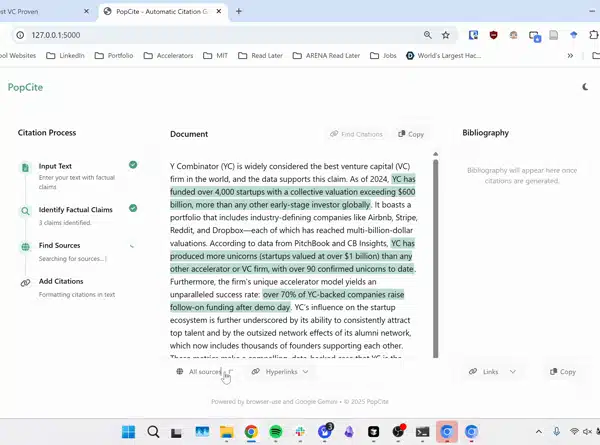Open the browser extensions puzzle icon
Viewport: 600px width, 445px height.
[x=593, y=35]
